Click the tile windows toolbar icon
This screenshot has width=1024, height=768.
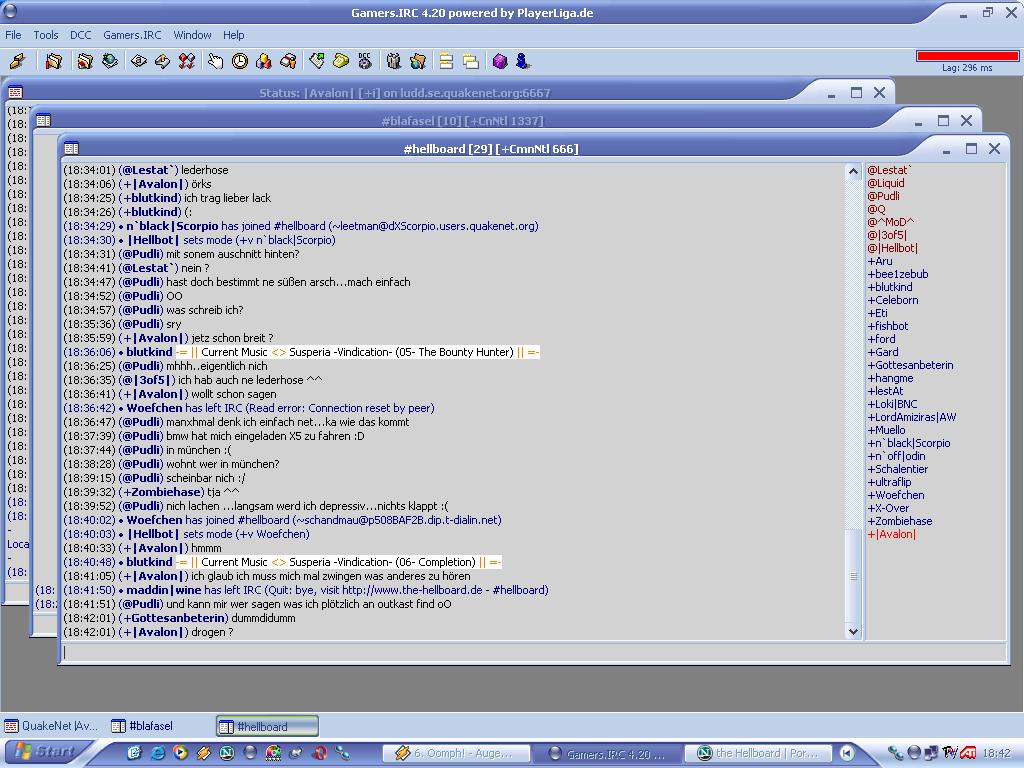(446, 61)
